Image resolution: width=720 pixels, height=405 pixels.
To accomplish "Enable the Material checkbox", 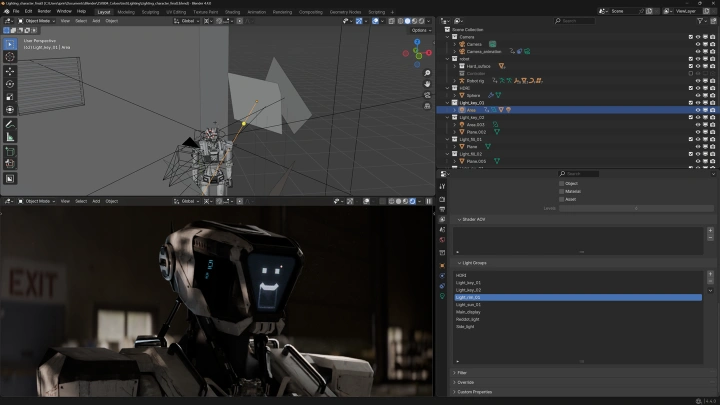I will click(x=562, y=191).
